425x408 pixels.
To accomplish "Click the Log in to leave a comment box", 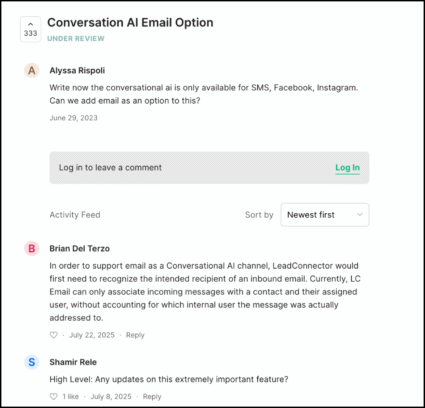I will [209, 168].
